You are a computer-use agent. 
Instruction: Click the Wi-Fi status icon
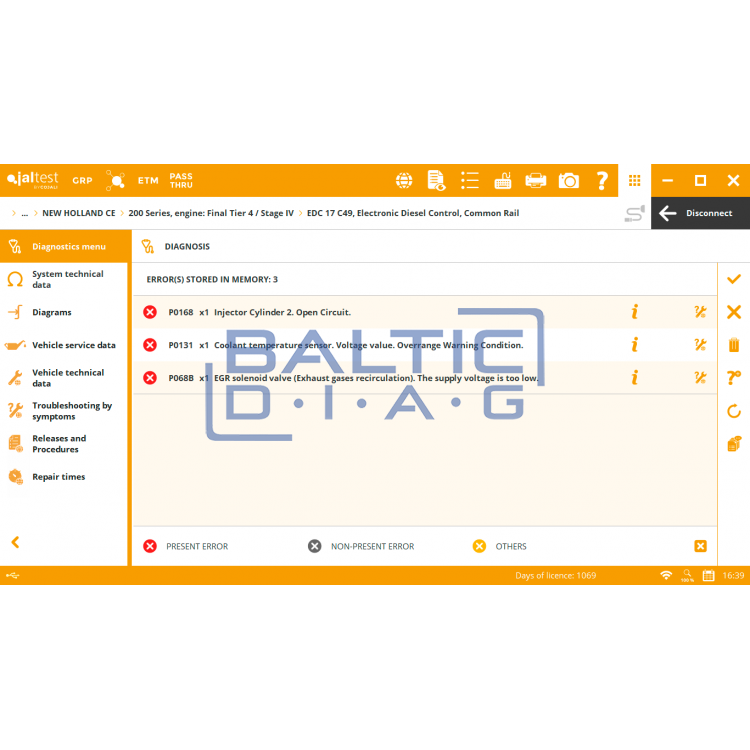pos(666,575)
